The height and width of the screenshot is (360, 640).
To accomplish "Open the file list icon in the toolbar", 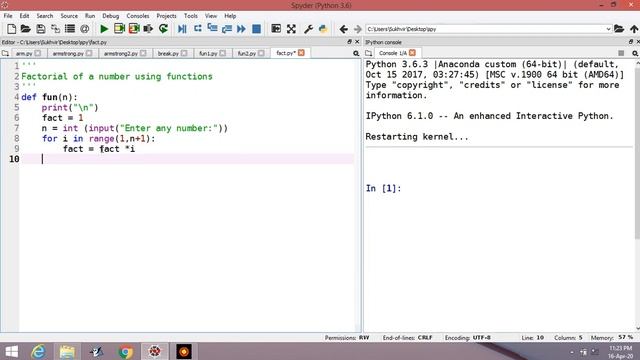I will tap(70, 29).
